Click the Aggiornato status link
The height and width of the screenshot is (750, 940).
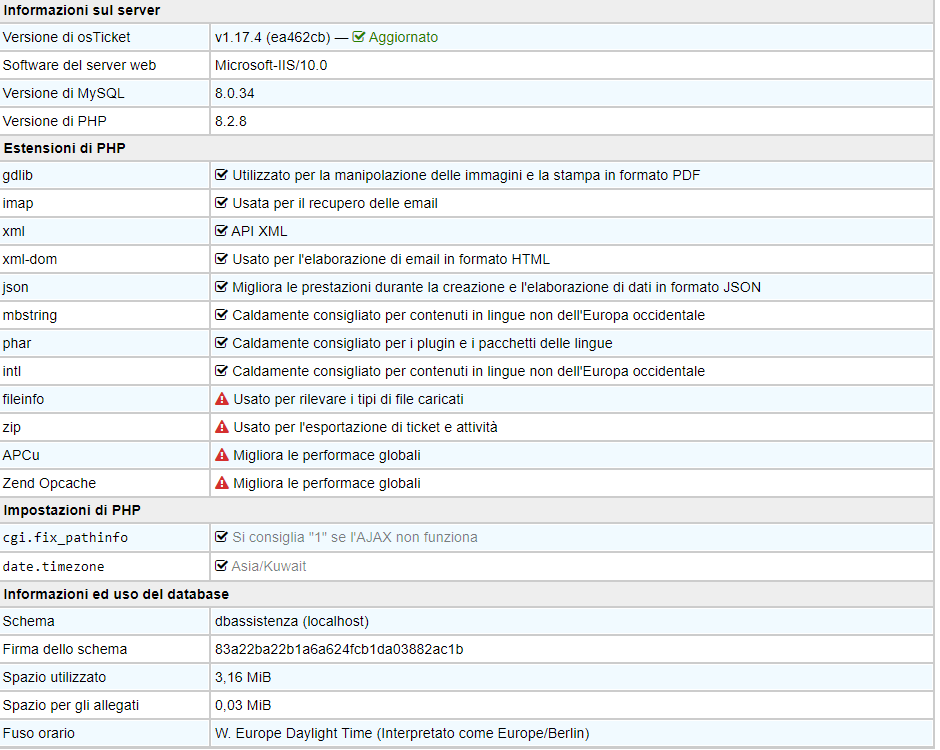click(403, 37)
